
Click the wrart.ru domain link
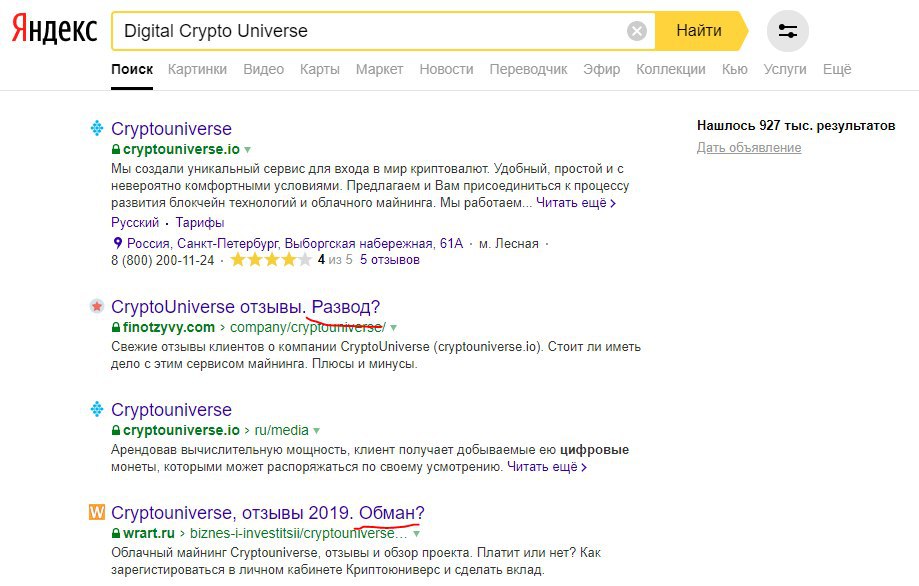149,533
